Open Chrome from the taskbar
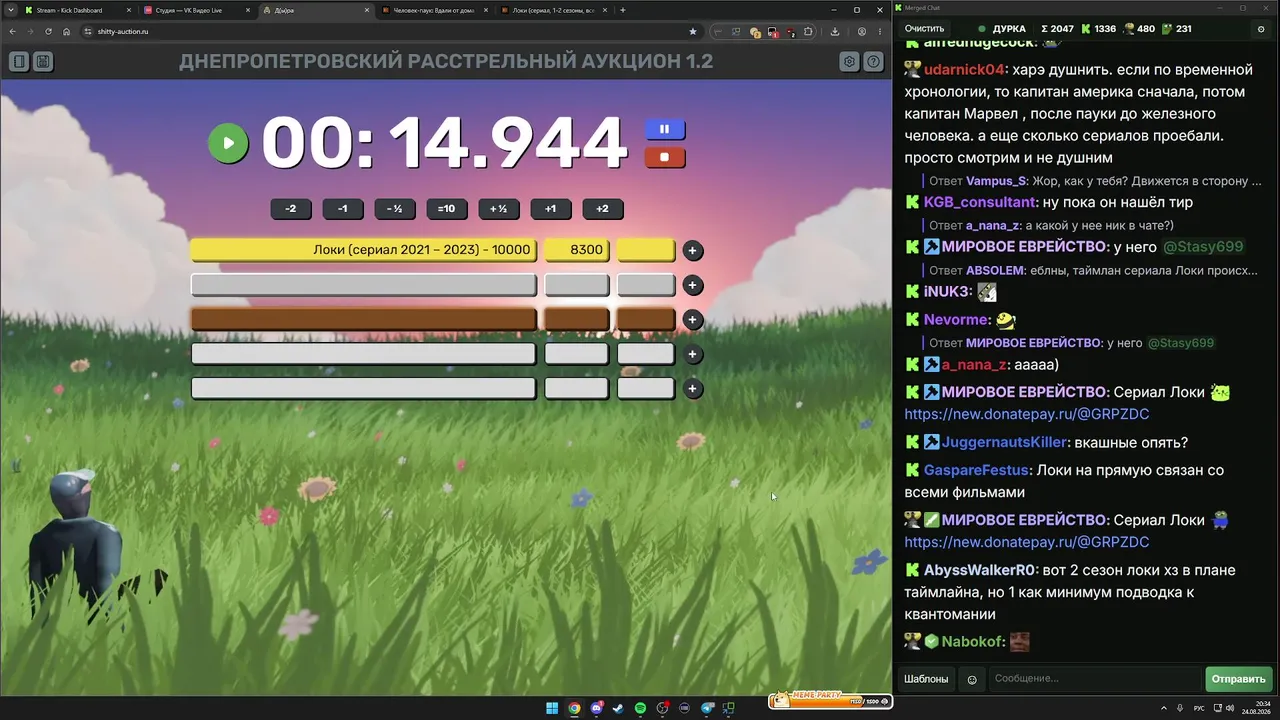Screen dimensions: 1280x720 [574, 709]
